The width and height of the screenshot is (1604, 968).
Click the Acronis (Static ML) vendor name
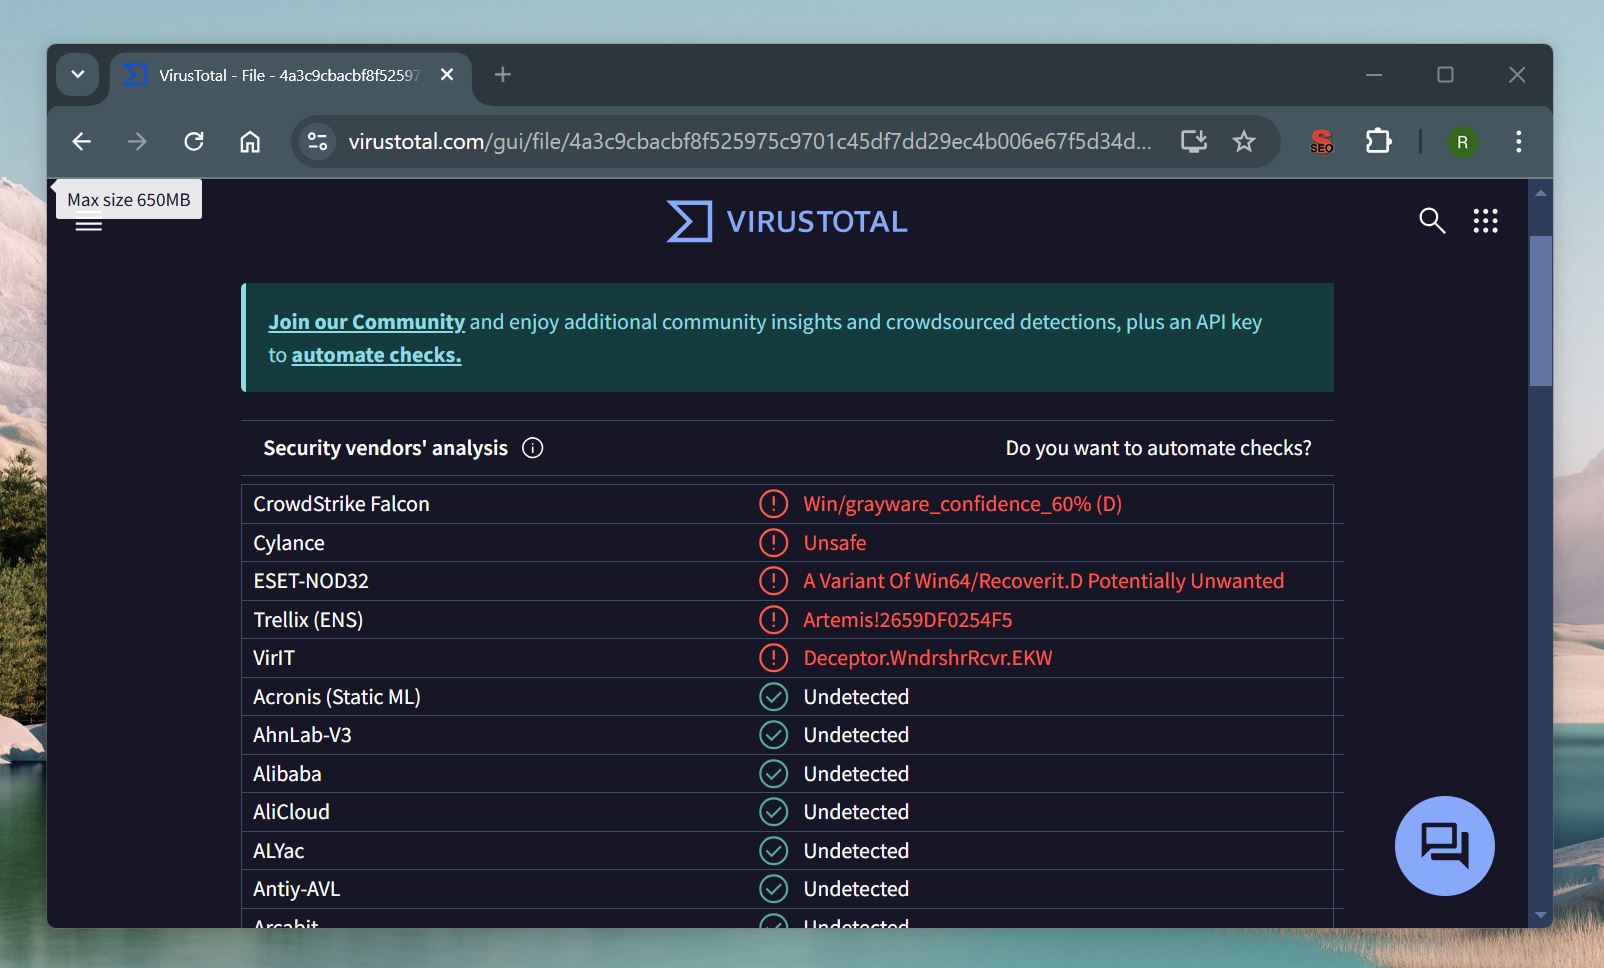tap(337, 697)
